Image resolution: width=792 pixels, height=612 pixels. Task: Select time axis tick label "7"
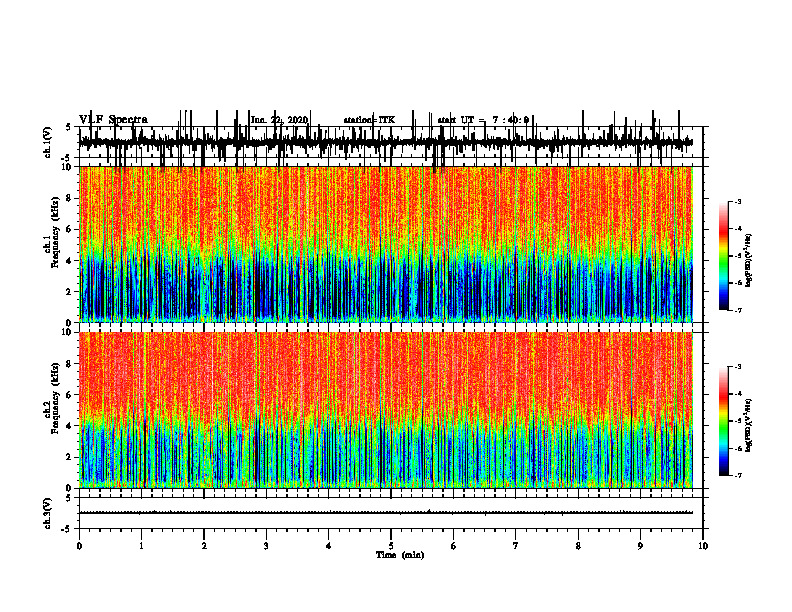516,546
